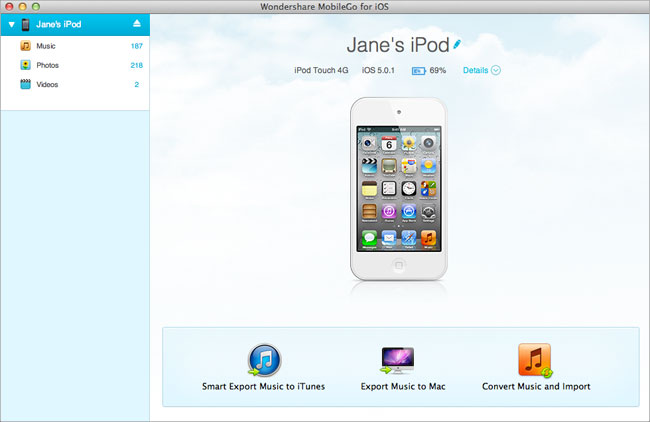This screenshot has height=422, width=650.
Task: Zoom the window with the green button
Action: point(36,6)
